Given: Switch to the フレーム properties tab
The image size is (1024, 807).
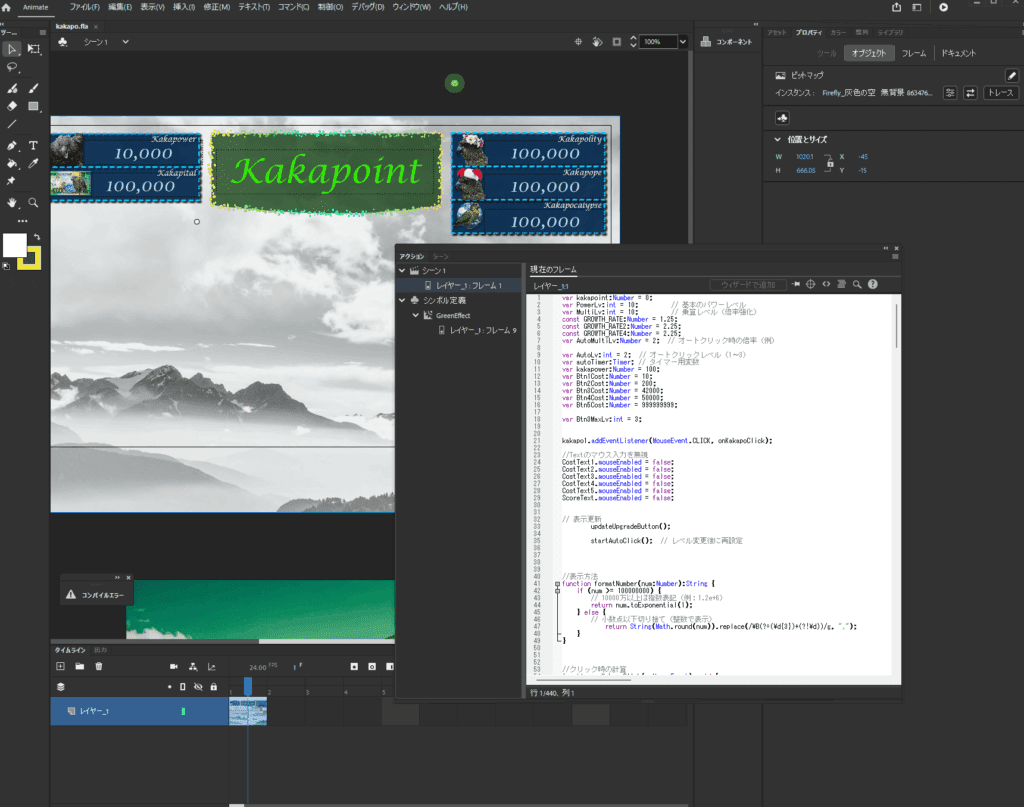Looking at the screenshot, I should (x=913, y=53).
